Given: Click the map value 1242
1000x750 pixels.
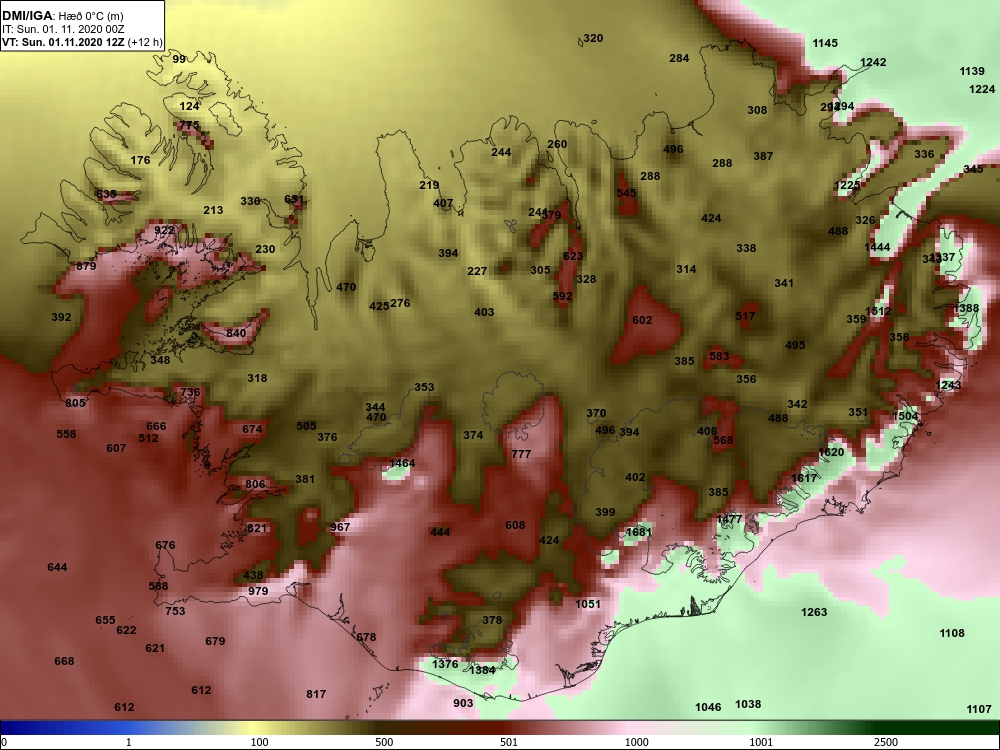Looking at the screenshot, I should 873,62.
